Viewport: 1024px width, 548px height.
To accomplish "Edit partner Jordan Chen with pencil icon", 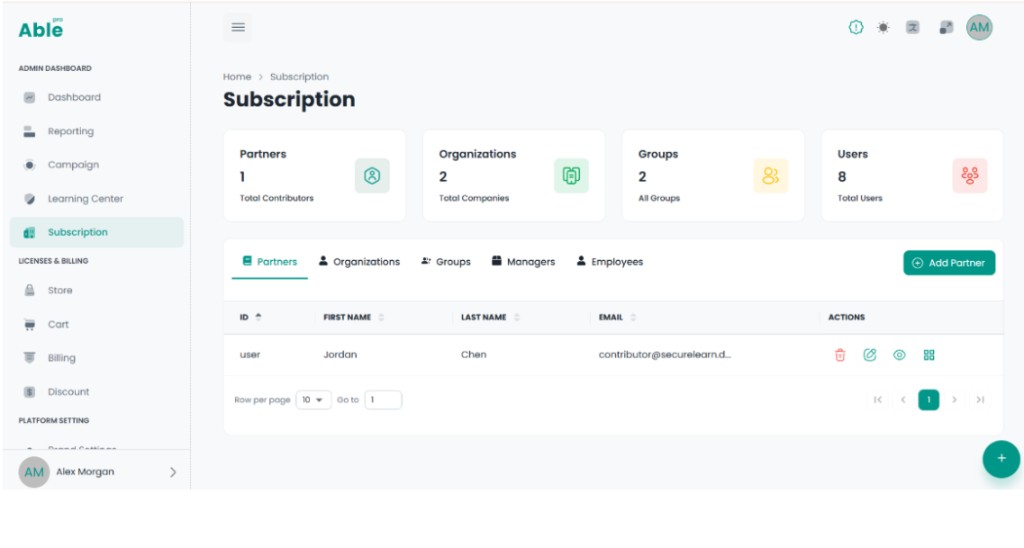I will click(x=870, y=355).
